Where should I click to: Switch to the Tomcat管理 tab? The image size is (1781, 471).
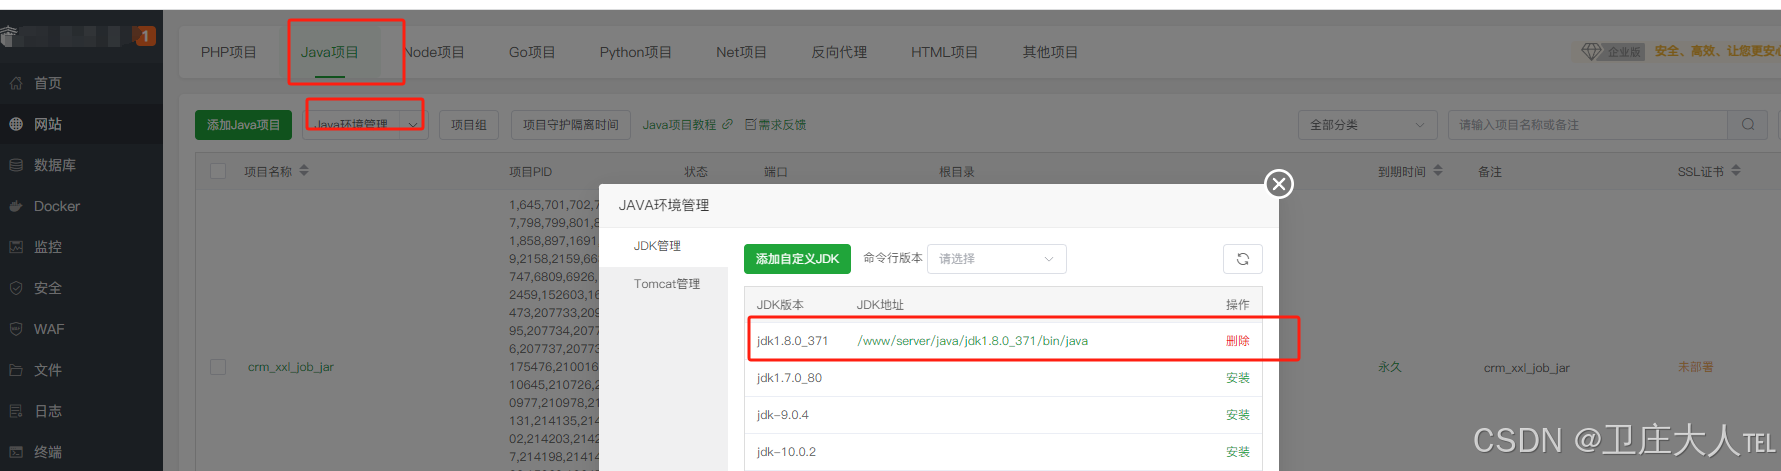pyautogui.click(x=666, y=284)
